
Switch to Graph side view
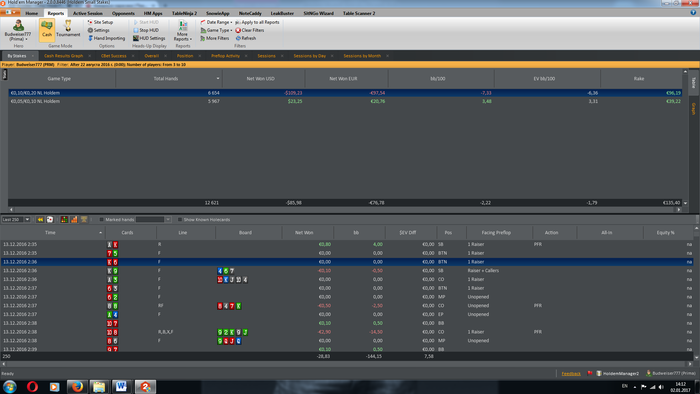coord(693,109)
